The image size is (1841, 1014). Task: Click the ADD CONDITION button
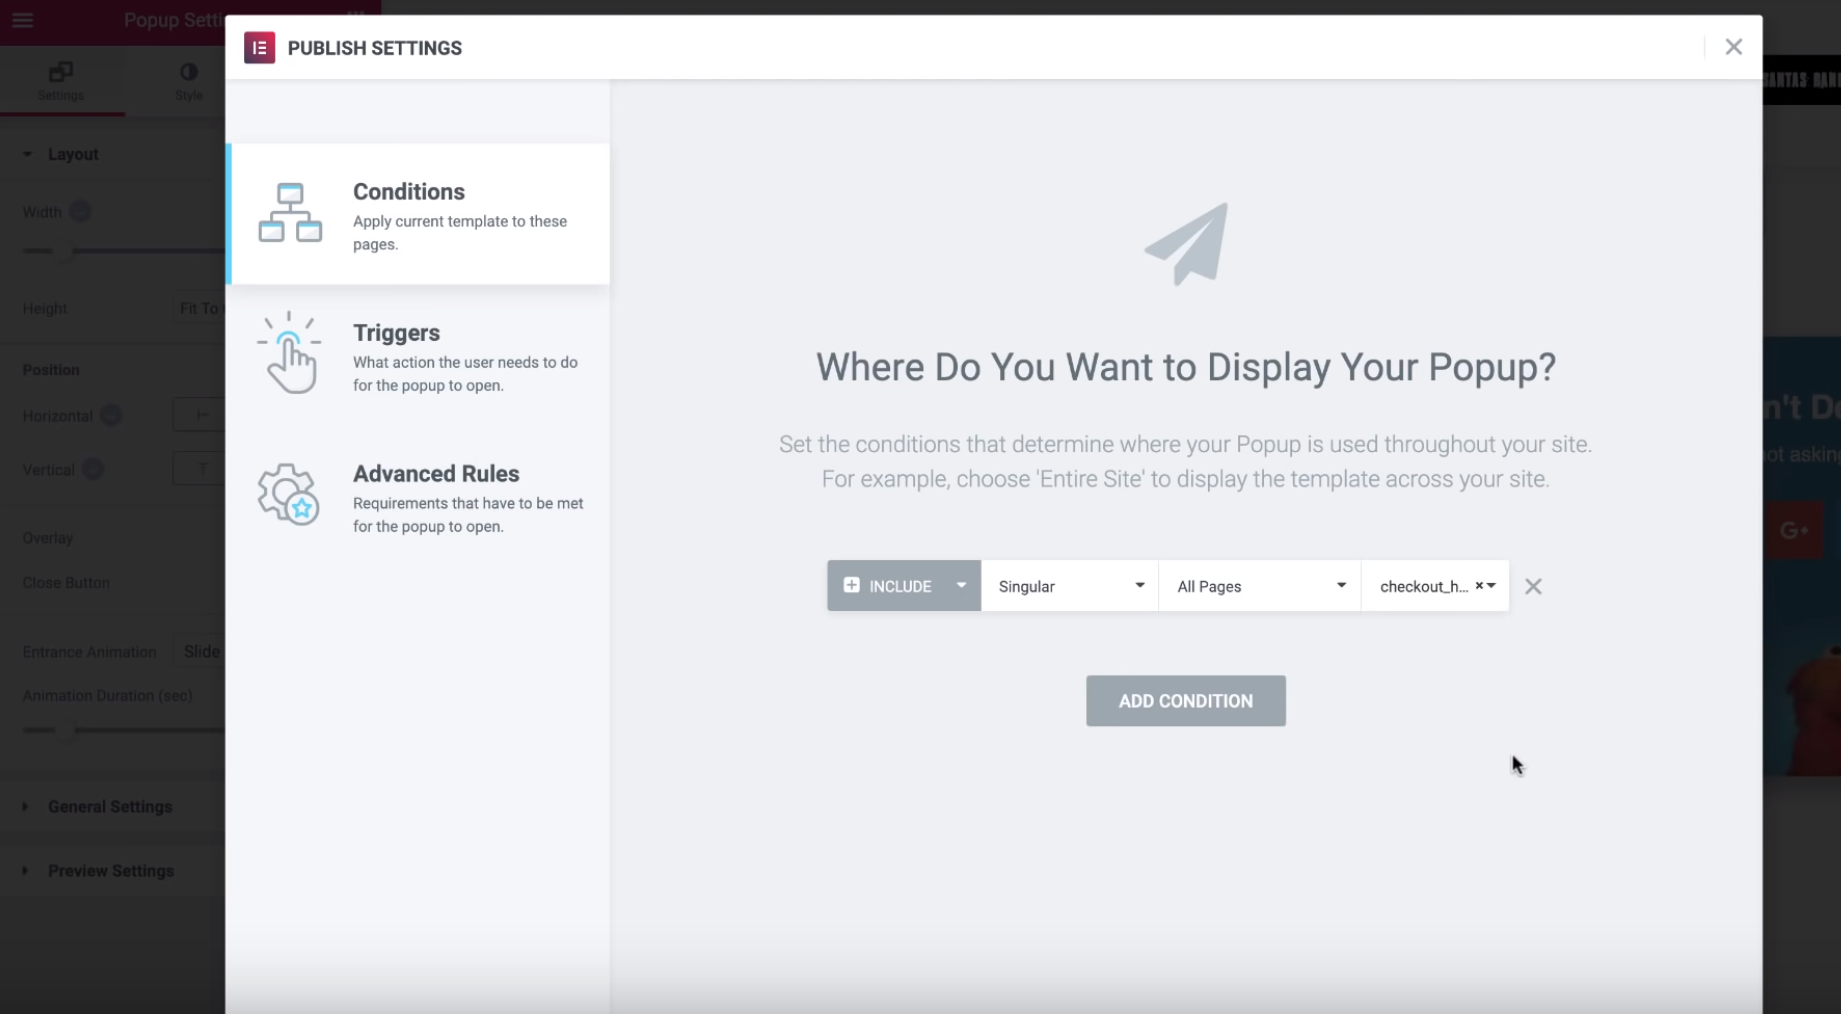[1185, 701]
